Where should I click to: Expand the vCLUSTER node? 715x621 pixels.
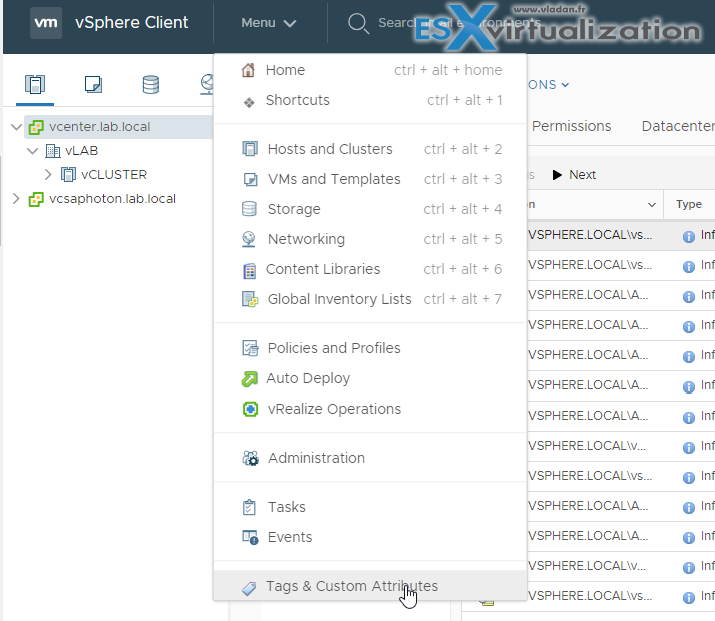click(x=48, y=174)
